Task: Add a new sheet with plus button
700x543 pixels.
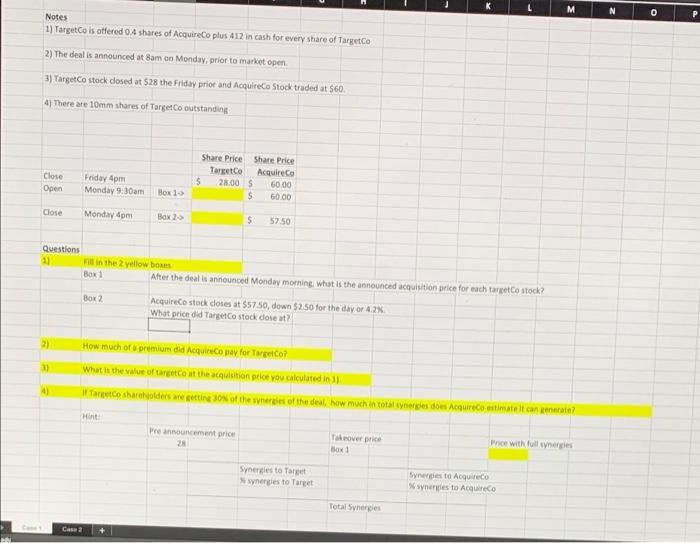Action: [102, 530]
